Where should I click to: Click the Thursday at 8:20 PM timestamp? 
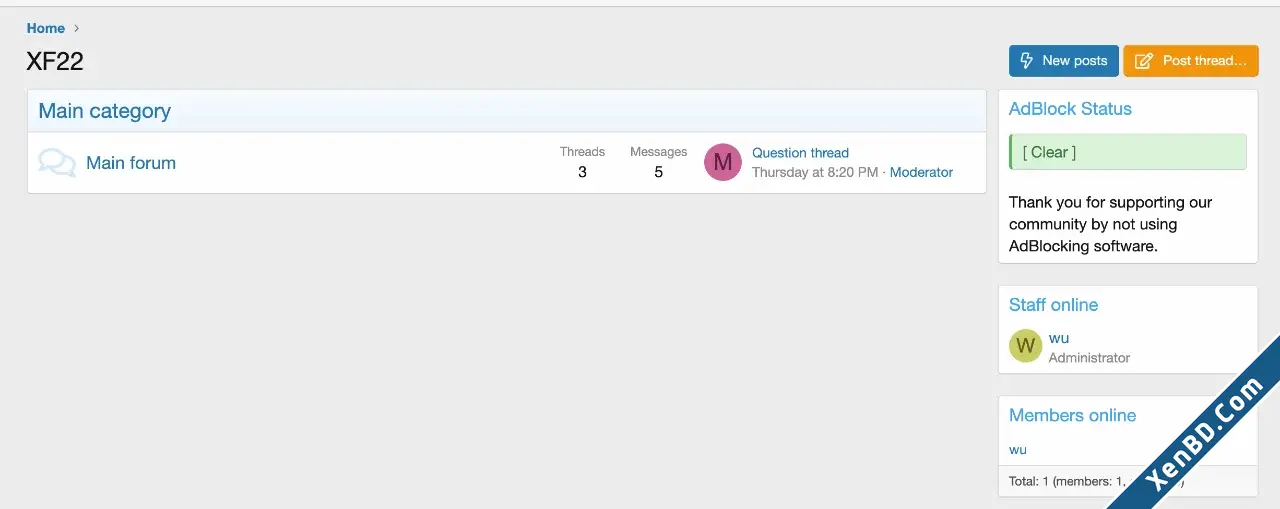point(815,172)
